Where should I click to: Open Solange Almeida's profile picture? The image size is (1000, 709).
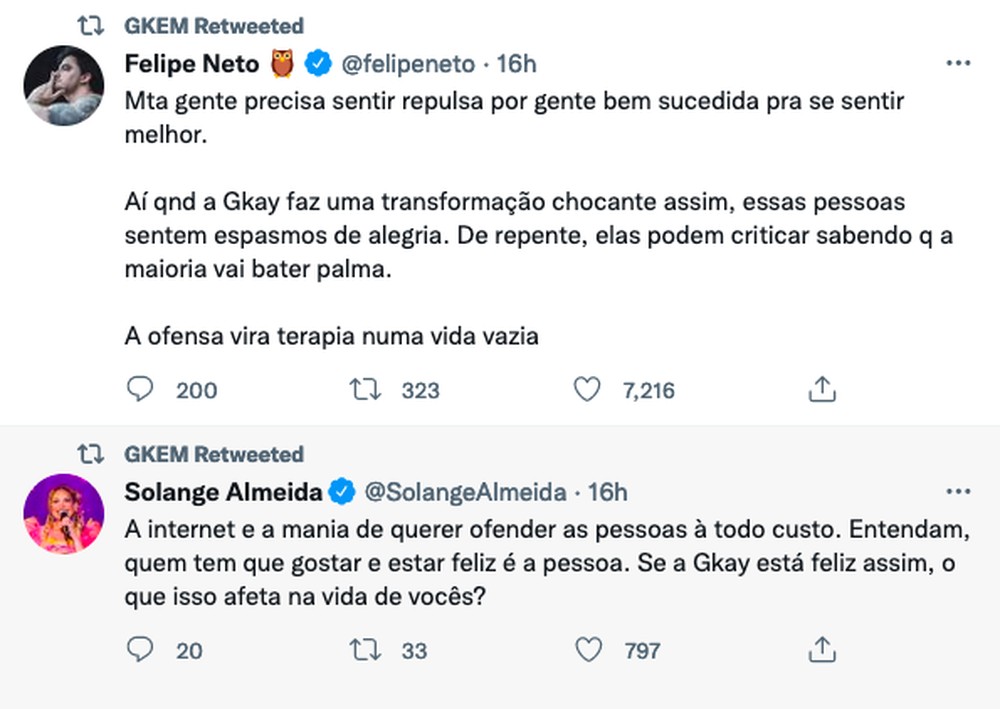point(64,513)
